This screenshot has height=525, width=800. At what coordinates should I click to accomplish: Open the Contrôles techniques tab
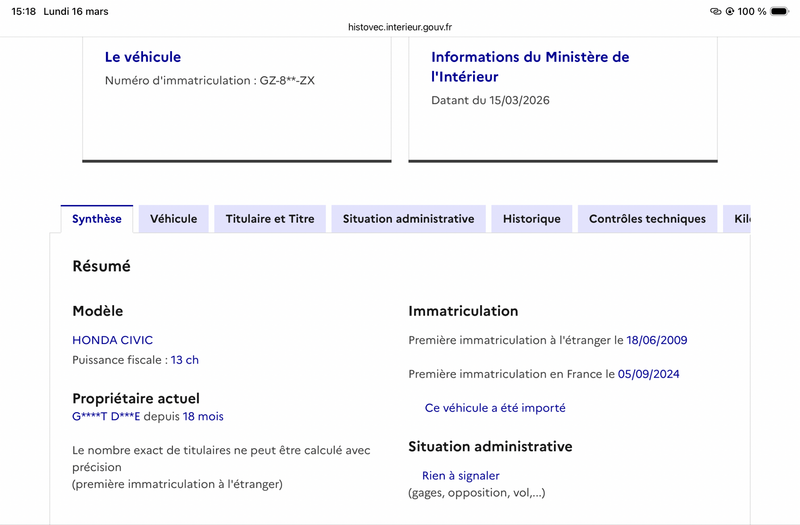(647, 219)
